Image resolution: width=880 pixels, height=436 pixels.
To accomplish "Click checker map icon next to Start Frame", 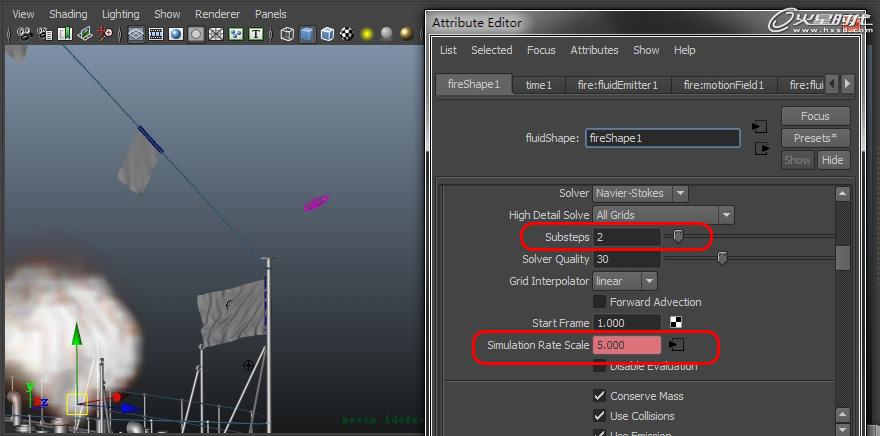I will point(676,323).
